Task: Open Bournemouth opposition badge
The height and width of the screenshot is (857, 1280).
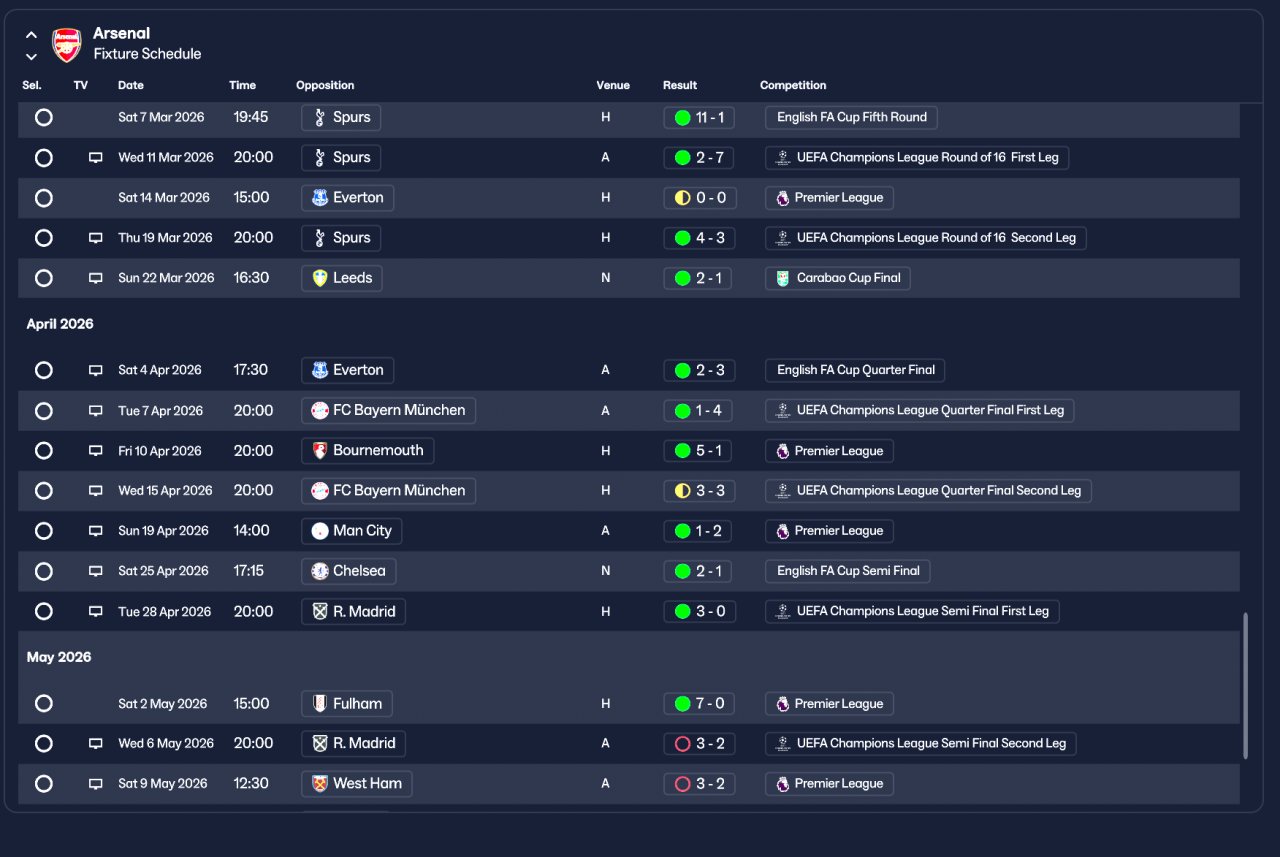Action: [367, 451]
